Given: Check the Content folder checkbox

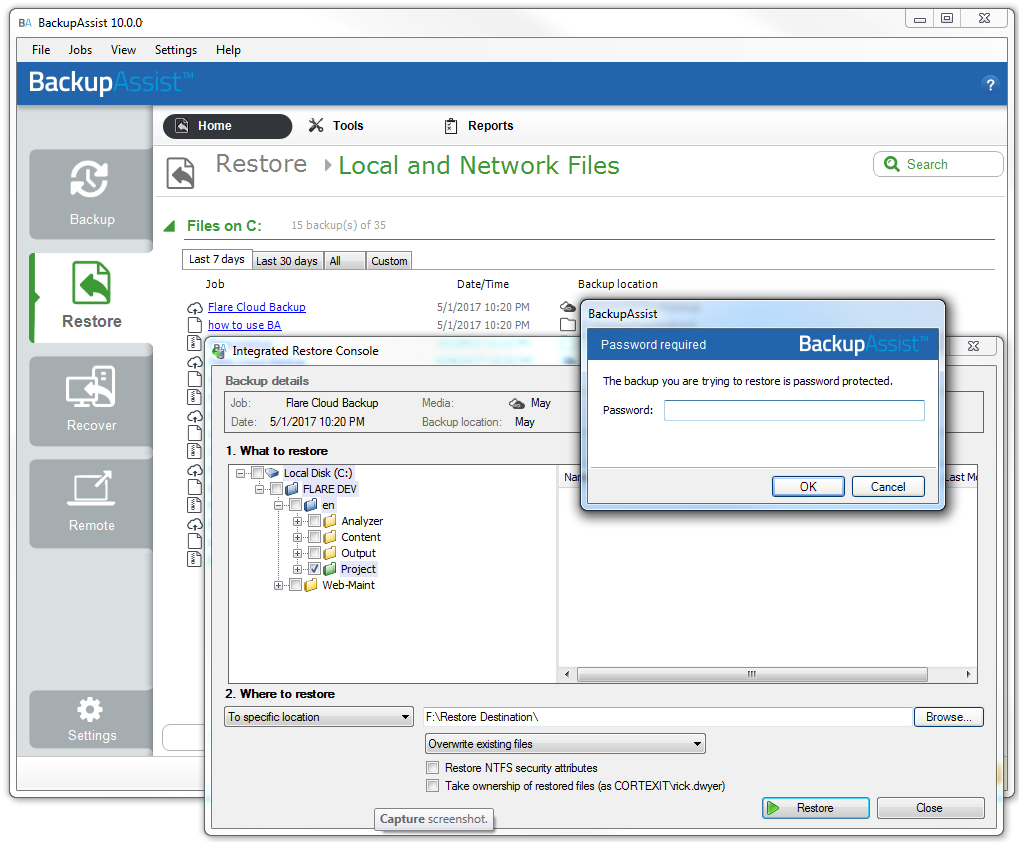Looking at the screenshot, I should pos(315,537).
